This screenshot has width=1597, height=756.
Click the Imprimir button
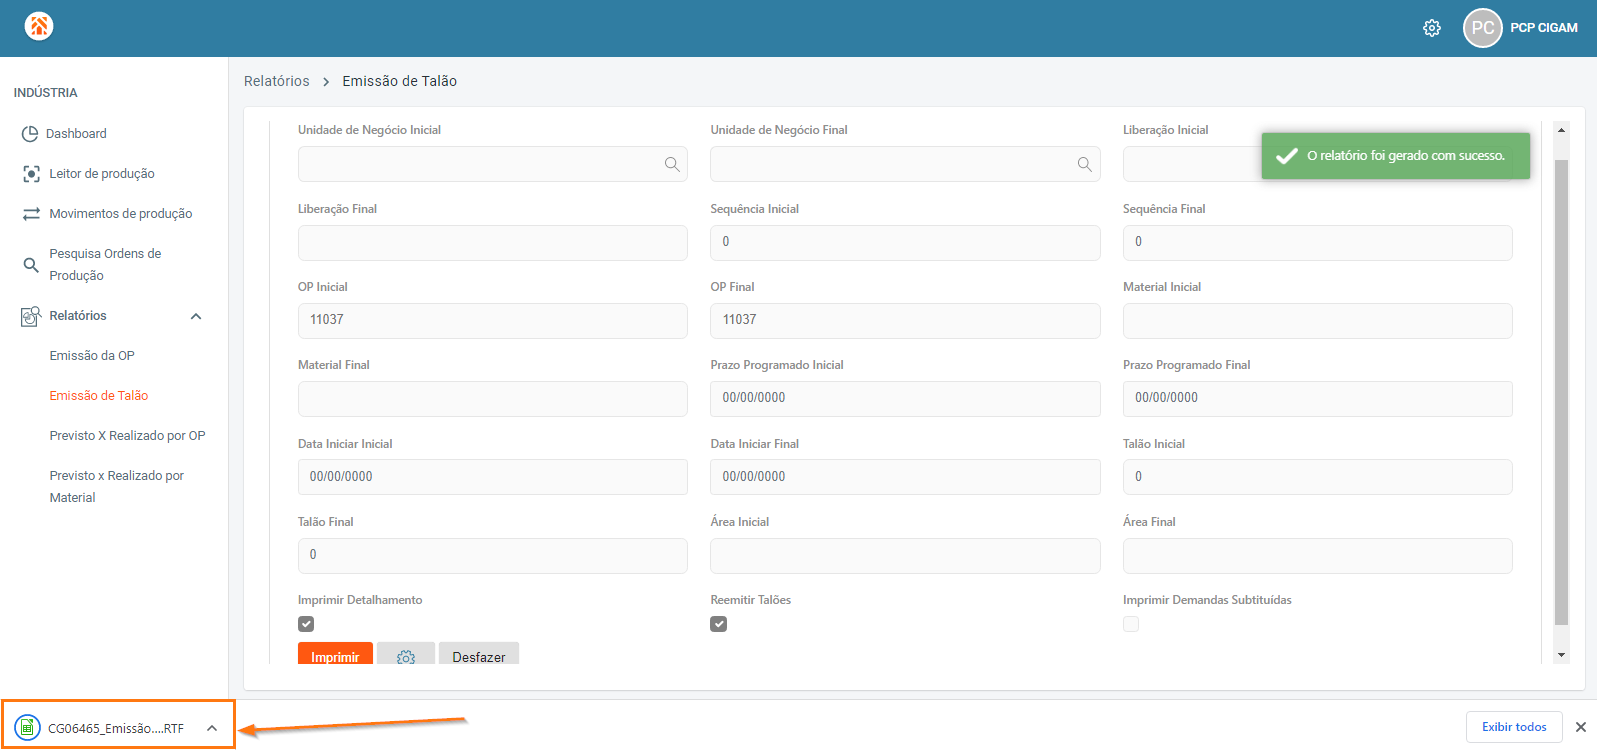pos(335,654)
